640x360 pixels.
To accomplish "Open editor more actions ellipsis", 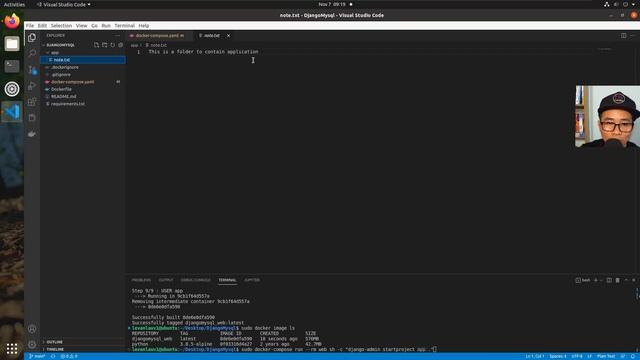I will click(632, 36).
